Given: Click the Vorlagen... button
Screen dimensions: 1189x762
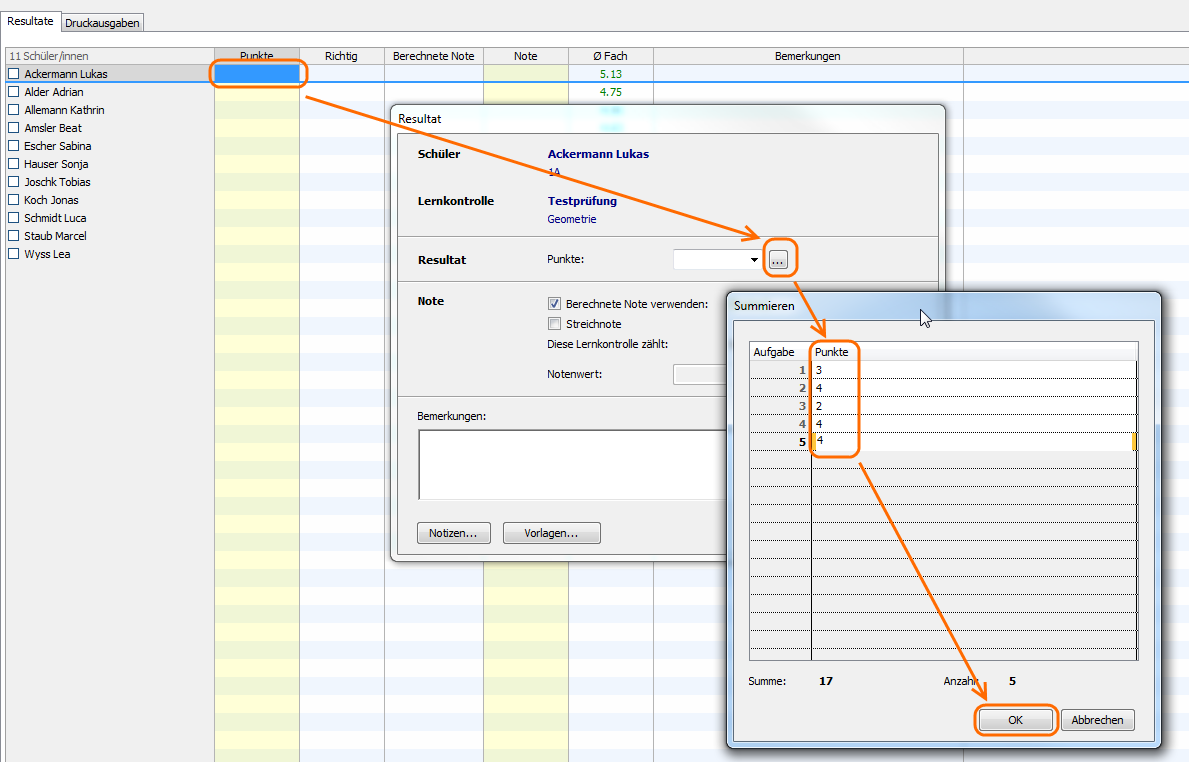Looking at the screenshot, I should coord(551,533).
